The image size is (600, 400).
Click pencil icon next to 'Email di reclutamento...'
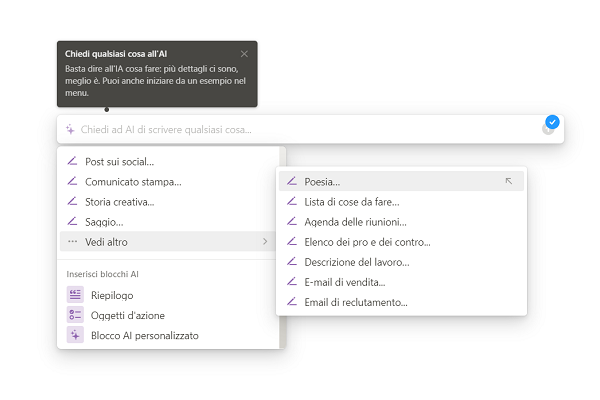click(x=292, y=302)
